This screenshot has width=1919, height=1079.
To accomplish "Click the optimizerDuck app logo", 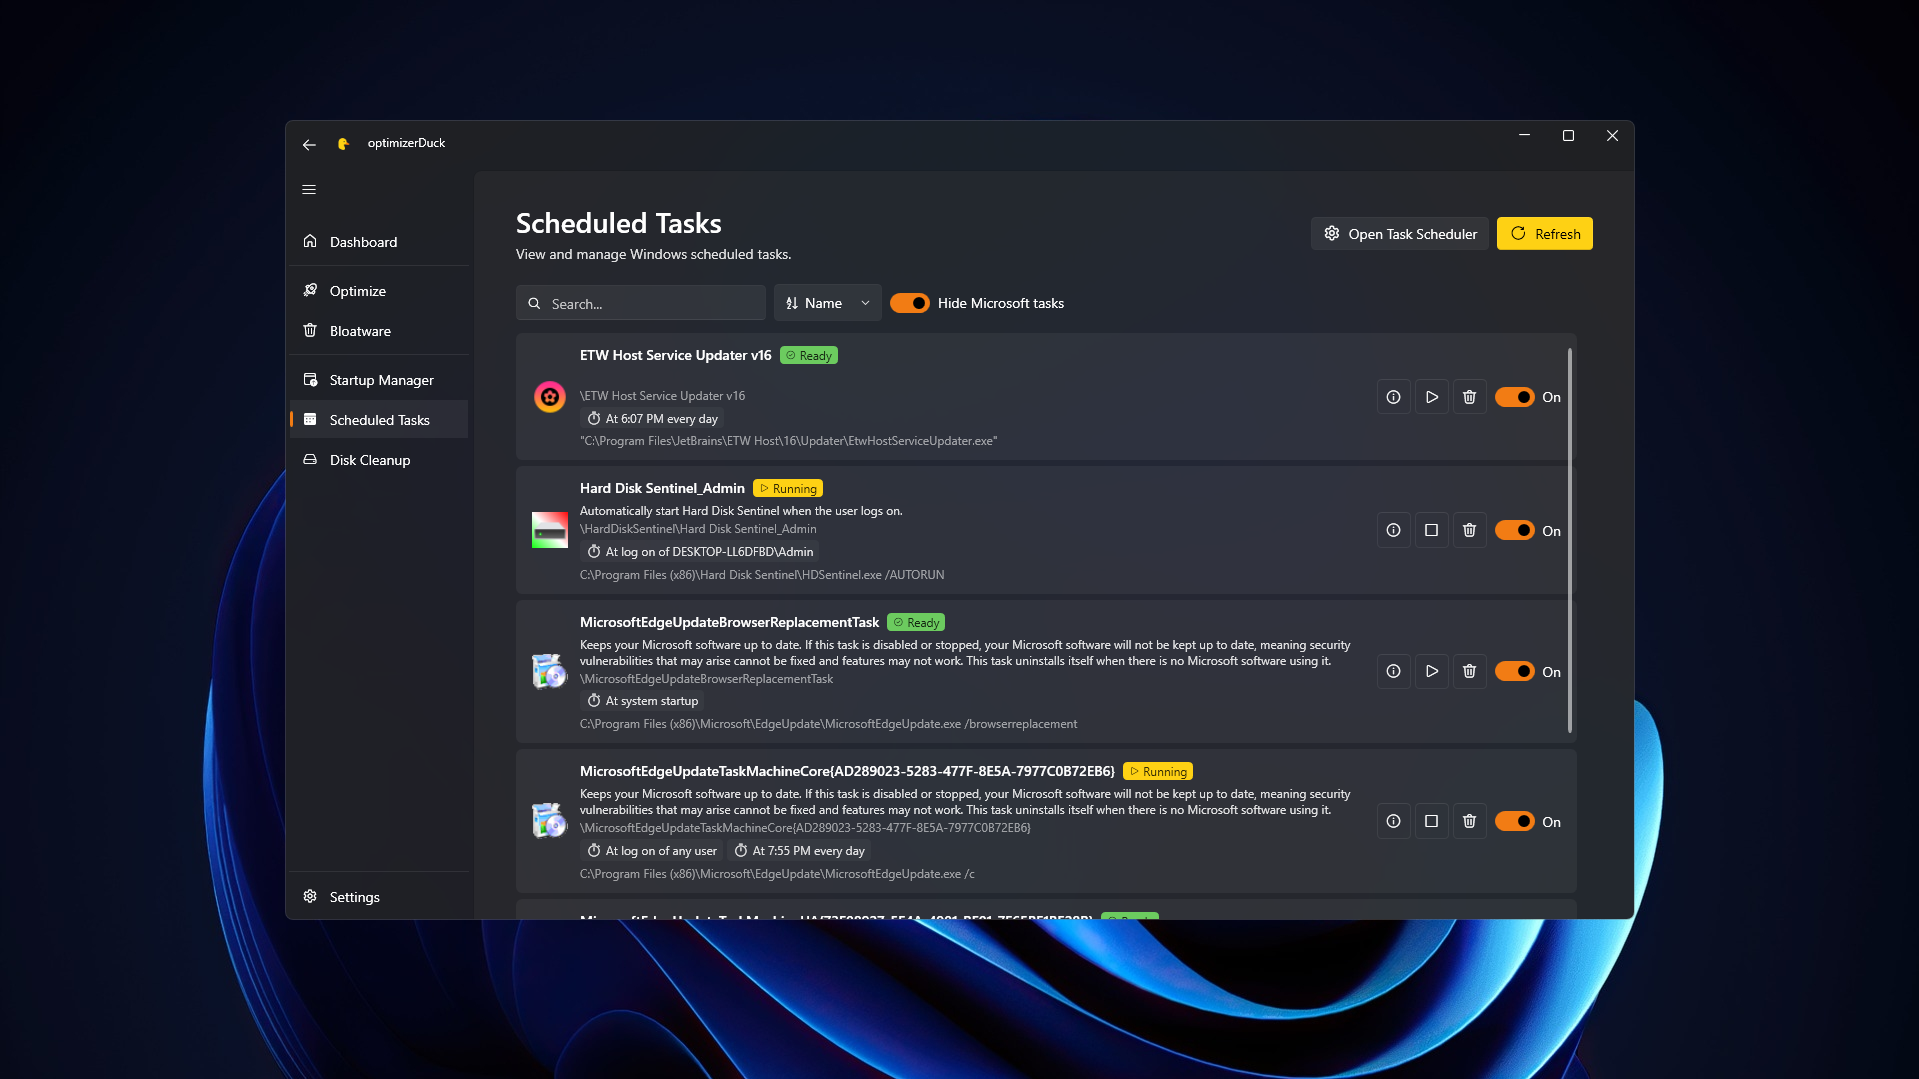I will pos(343,143).
